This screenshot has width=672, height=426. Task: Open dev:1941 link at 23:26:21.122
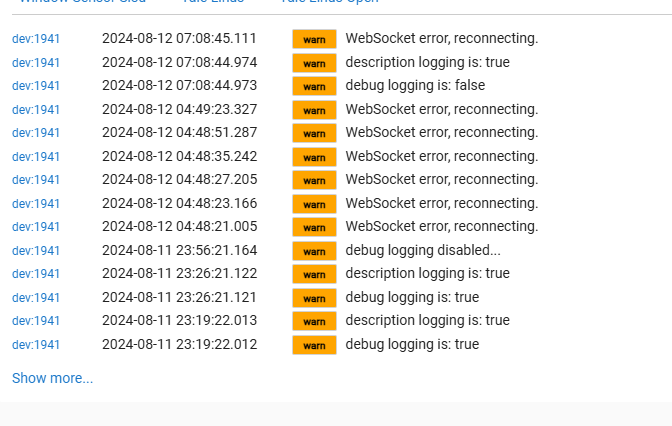point(36,274)
